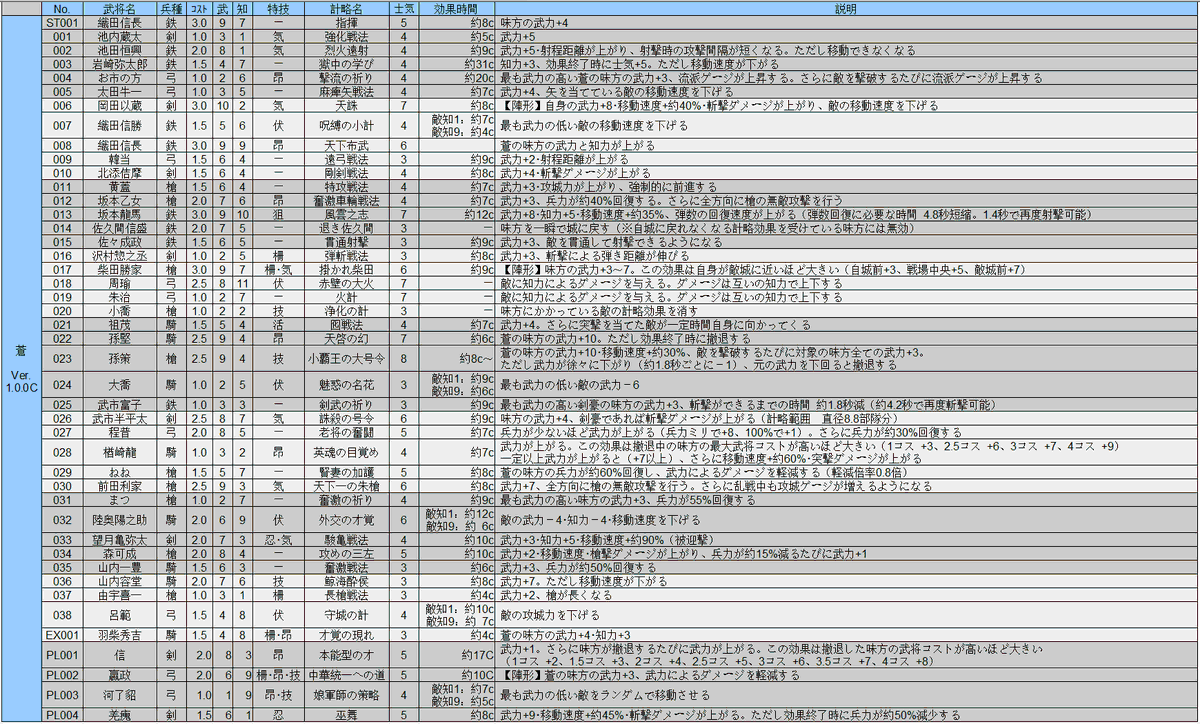The image size is (1200, 724).
Task: Select the PL003 number cell
Action: 62,695
